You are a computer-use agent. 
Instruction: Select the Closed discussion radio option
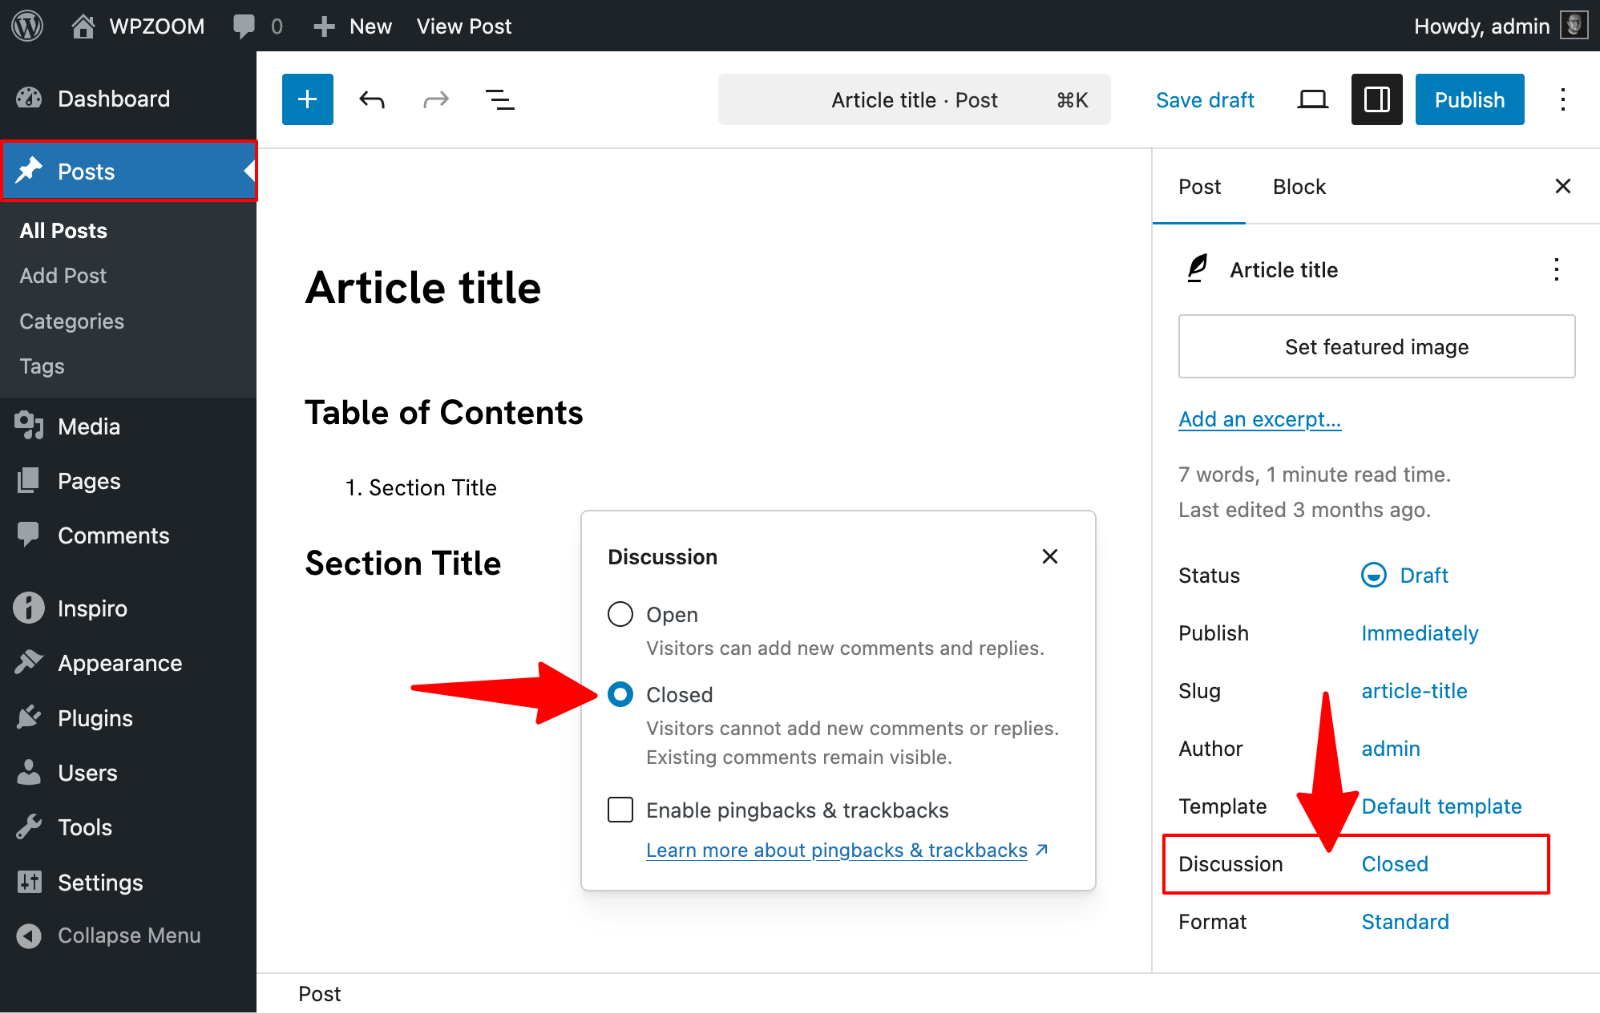(620, 694)
